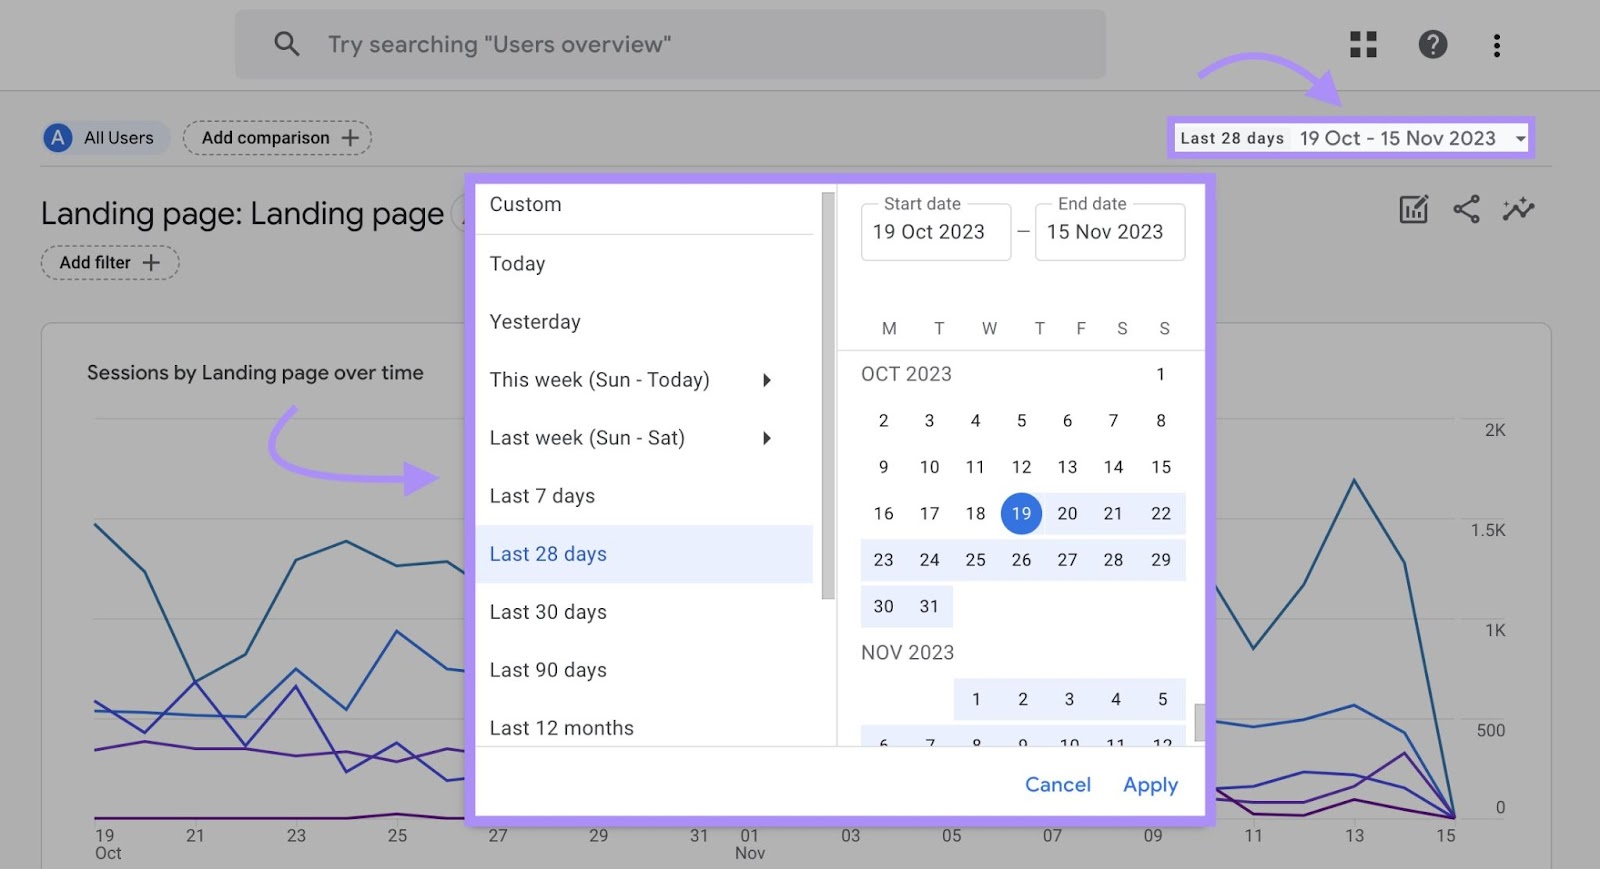1600x869 pixels.
Task: Click the share report icon
Action: pos(1466,209)
